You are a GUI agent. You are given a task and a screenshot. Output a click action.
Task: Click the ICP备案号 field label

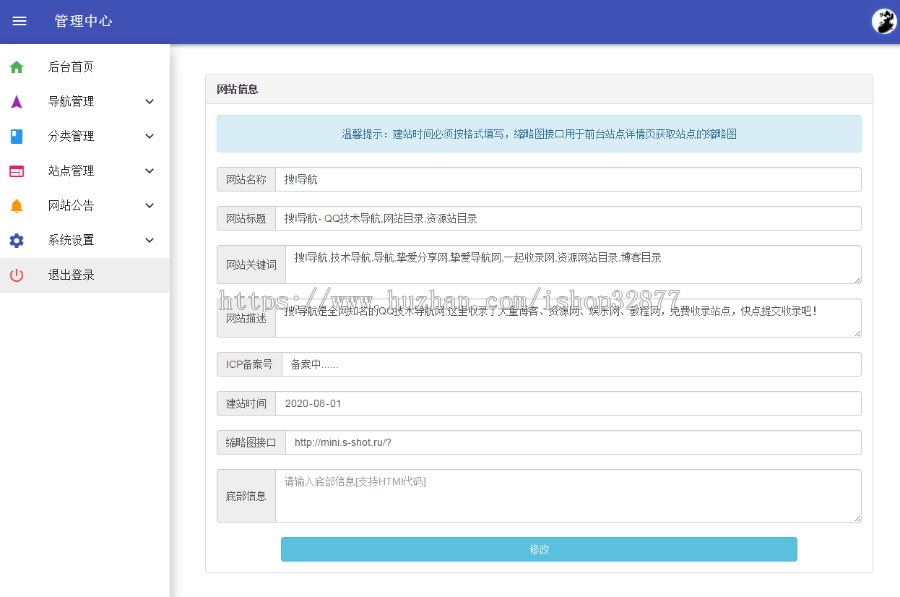[249, 365]
